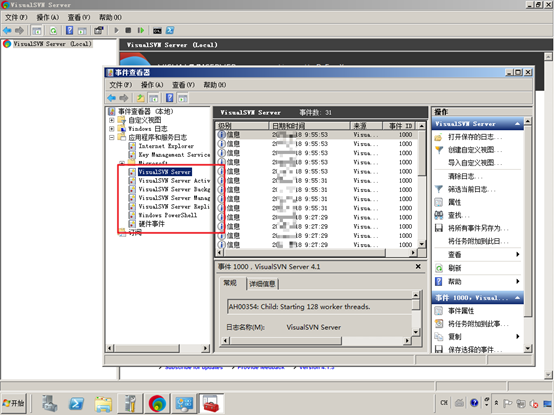Click event list vertical scrollbar down arrow

pyautogui.click(x=422, y=244)
